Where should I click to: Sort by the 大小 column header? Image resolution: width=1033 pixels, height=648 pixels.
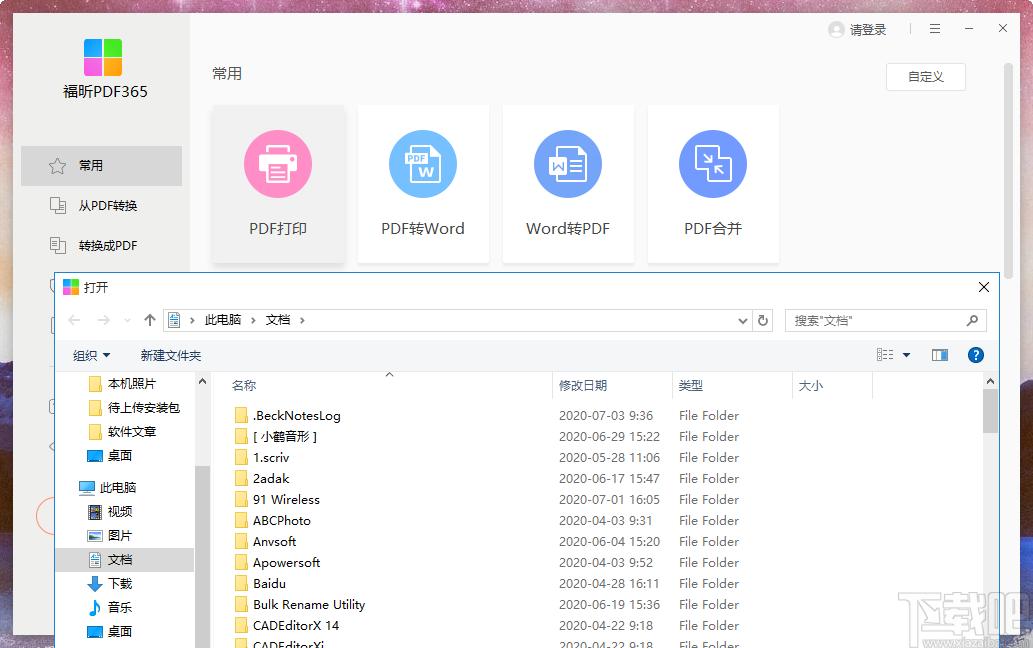(x=832, y=385)
